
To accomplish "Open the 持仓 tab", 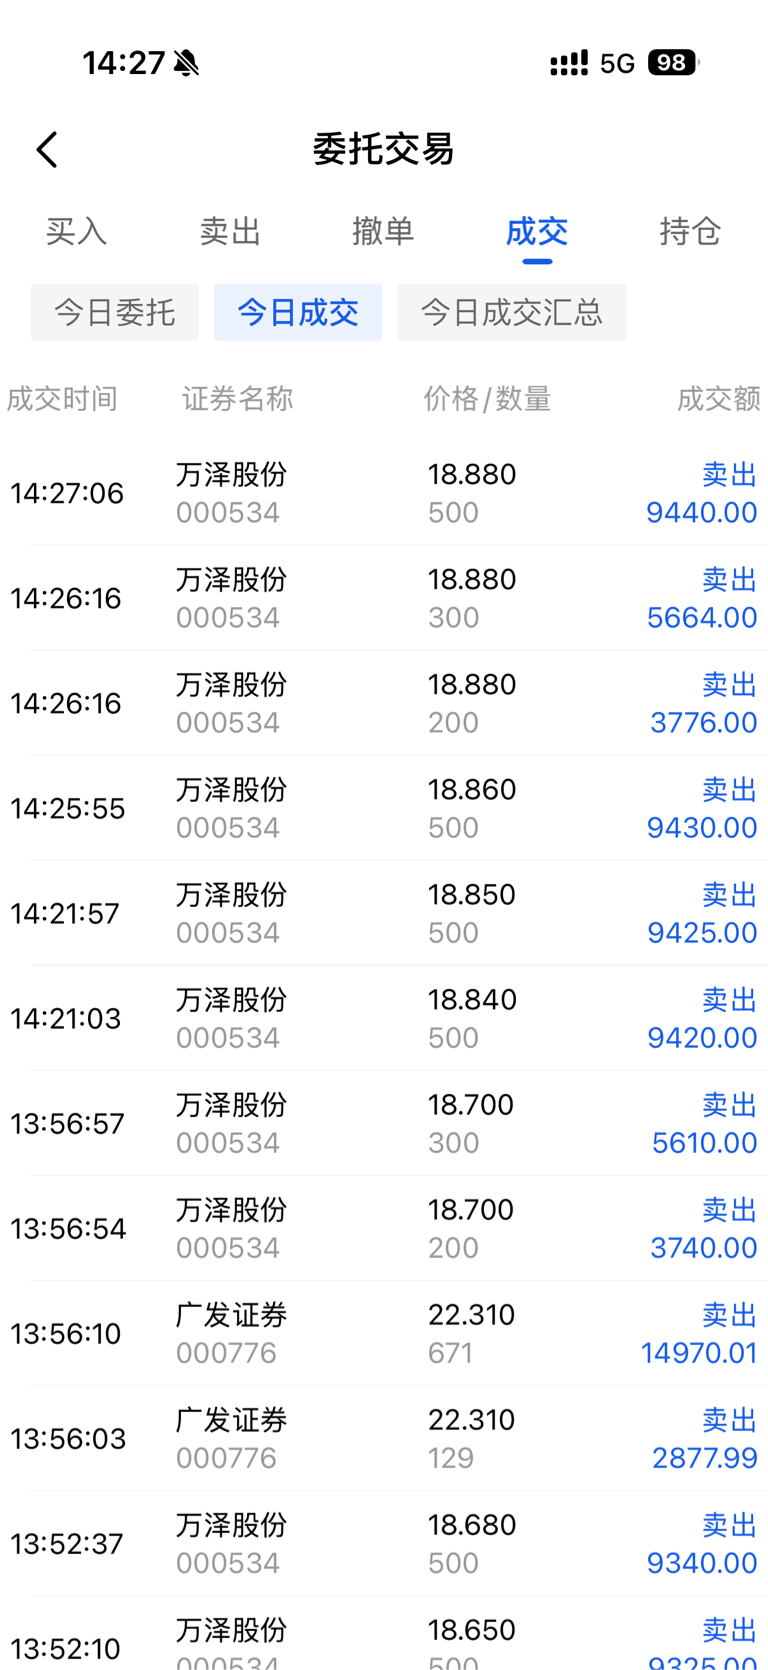I will 690,231.
